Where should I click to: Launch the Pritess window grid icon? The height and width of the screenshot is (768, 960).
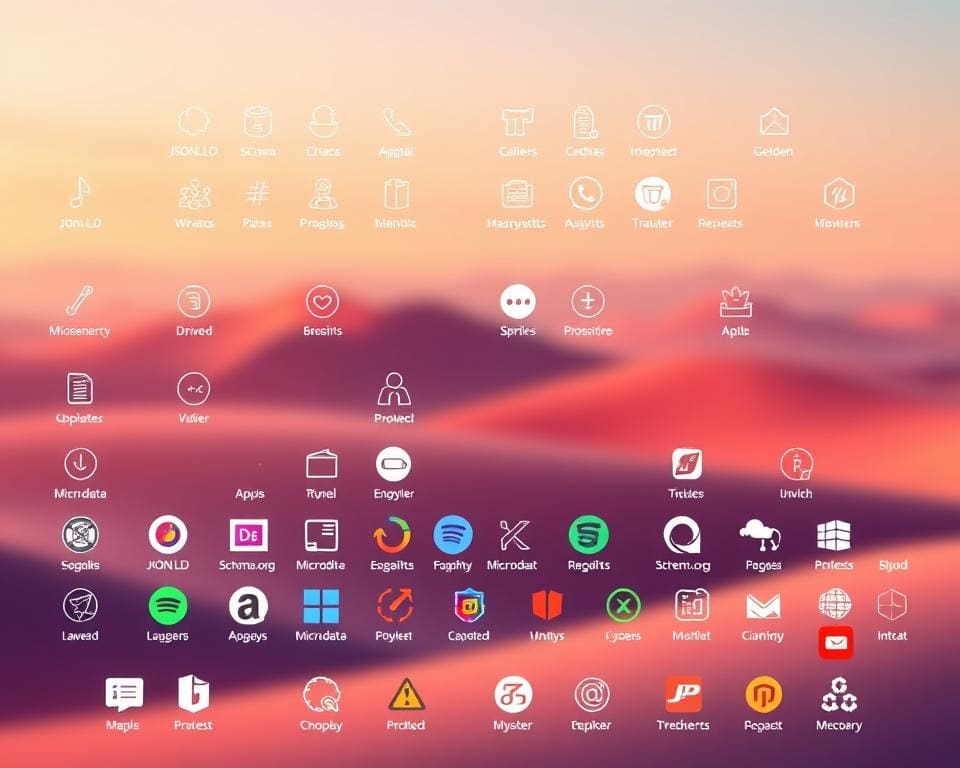834,535
